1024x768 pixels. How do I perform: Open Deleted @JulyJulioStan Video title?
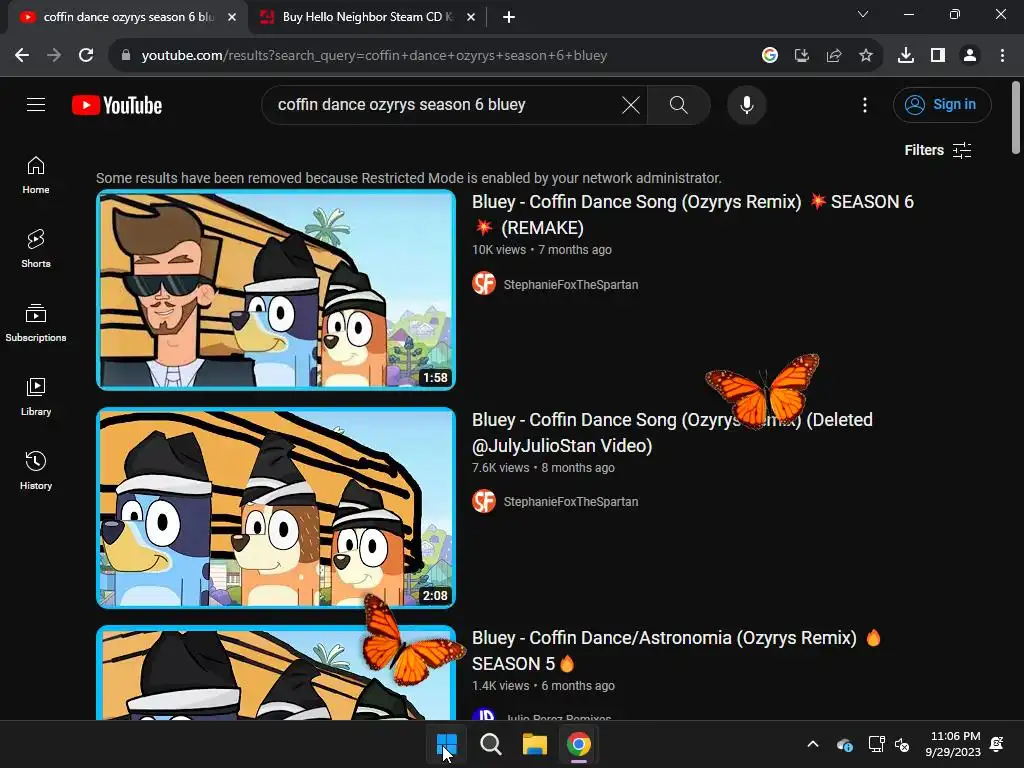pyautogui.click(x=672, y=432)
